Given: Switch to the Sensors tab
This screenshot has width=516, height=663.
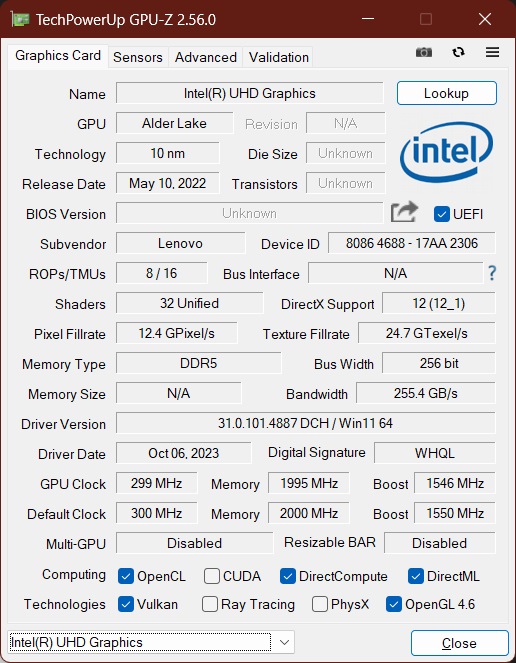Looking at the screenshot, I should [x=138, y=57].
